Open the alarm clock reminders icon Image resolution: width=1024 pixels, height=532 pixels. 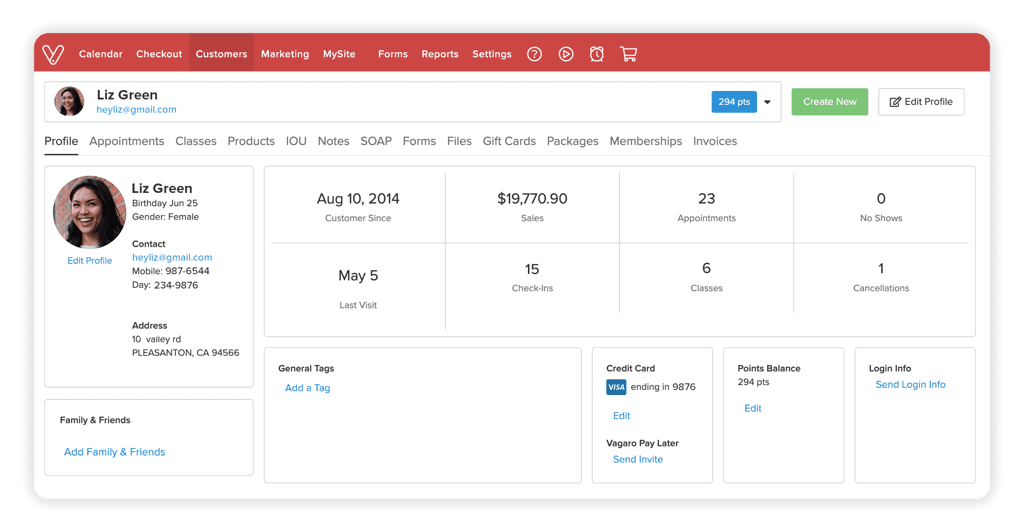597,54
